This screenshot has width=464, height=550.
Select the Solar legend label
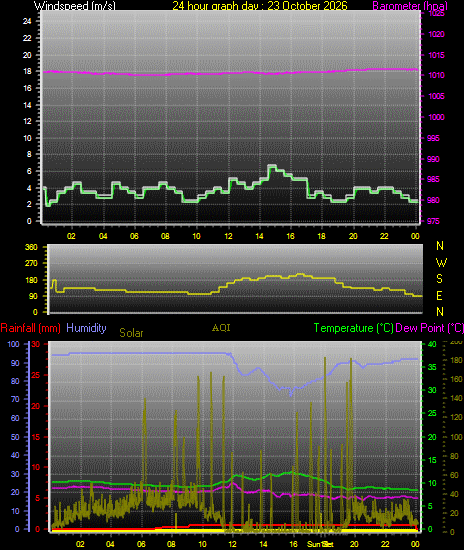[x=131, y=333]
